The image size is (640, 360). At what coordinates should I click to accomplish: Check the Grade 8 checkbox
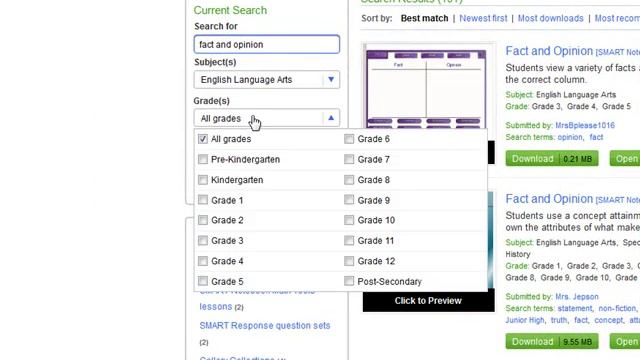[x=349, y=180]
